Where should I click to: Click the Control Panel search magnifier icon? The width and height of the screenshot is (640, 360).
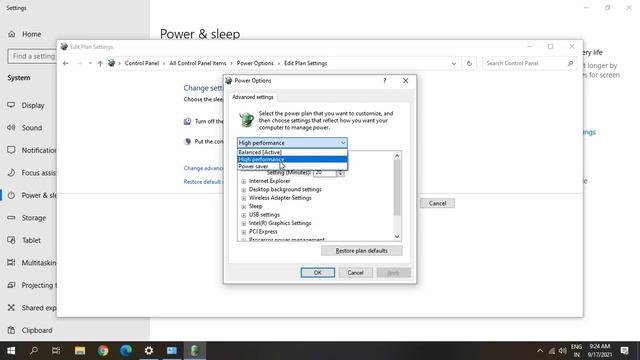click(x=570, y=63)
